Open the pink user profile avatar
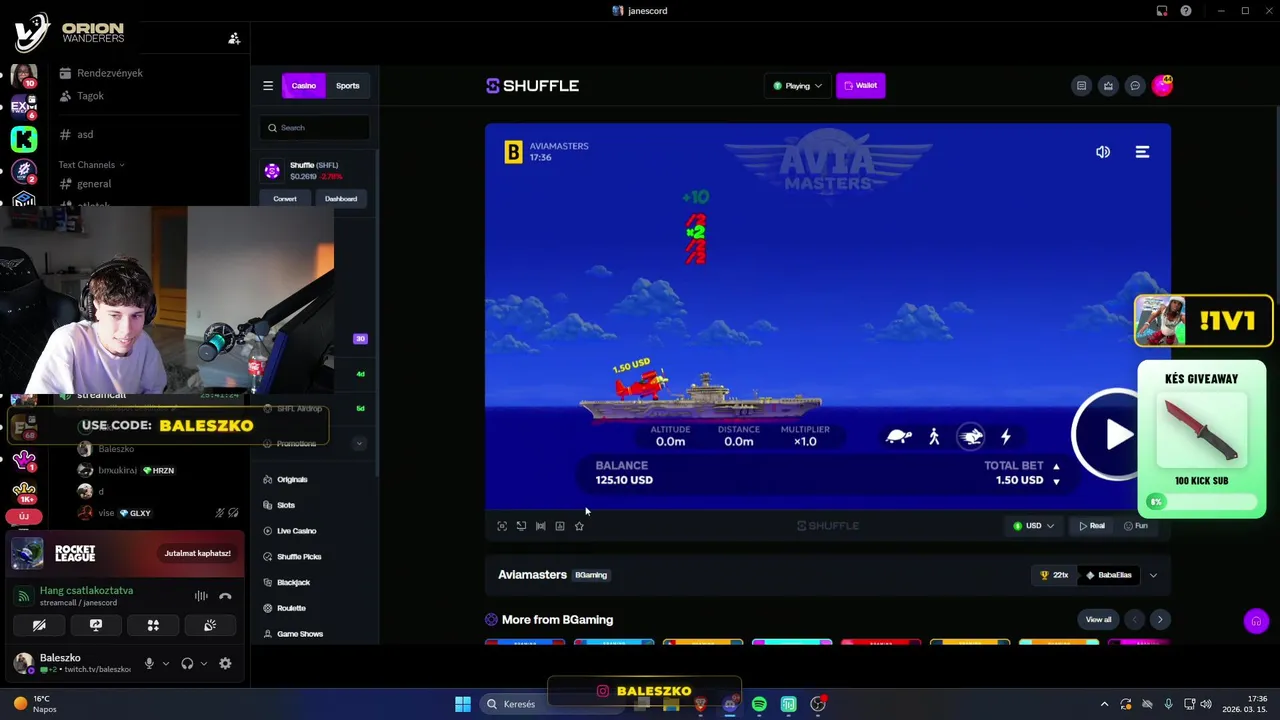The image size is (1280, 720). tap(1162, 86)
